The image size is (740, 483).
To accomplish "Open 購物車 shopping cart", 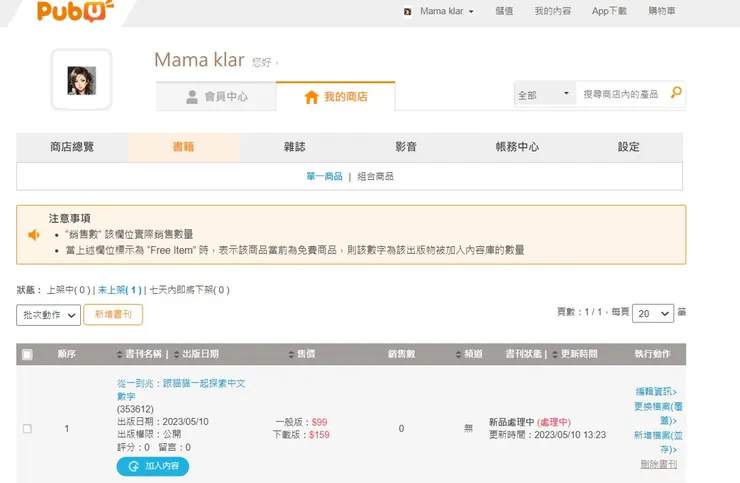I will coord(662,11).
